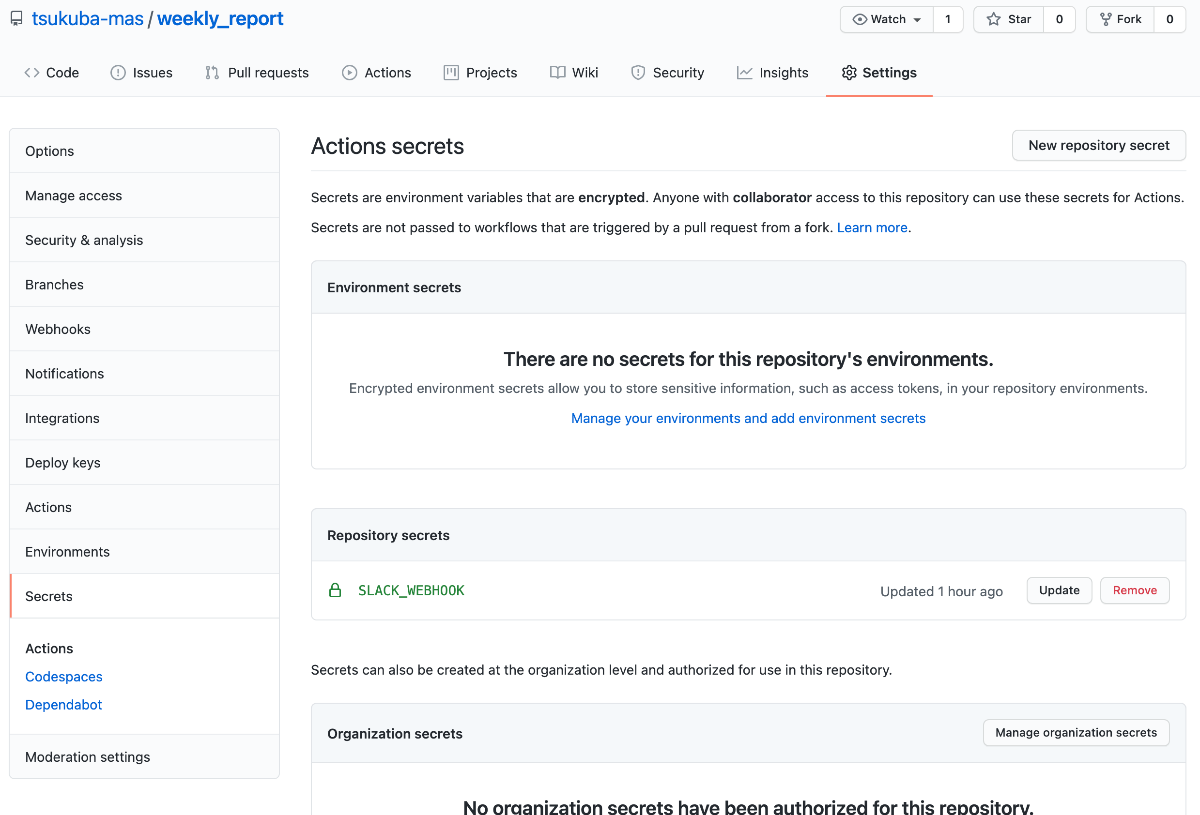Click the Actions sub-item under Secrets
Screen dimensions: 1200x815
click(x=49, y=649)
